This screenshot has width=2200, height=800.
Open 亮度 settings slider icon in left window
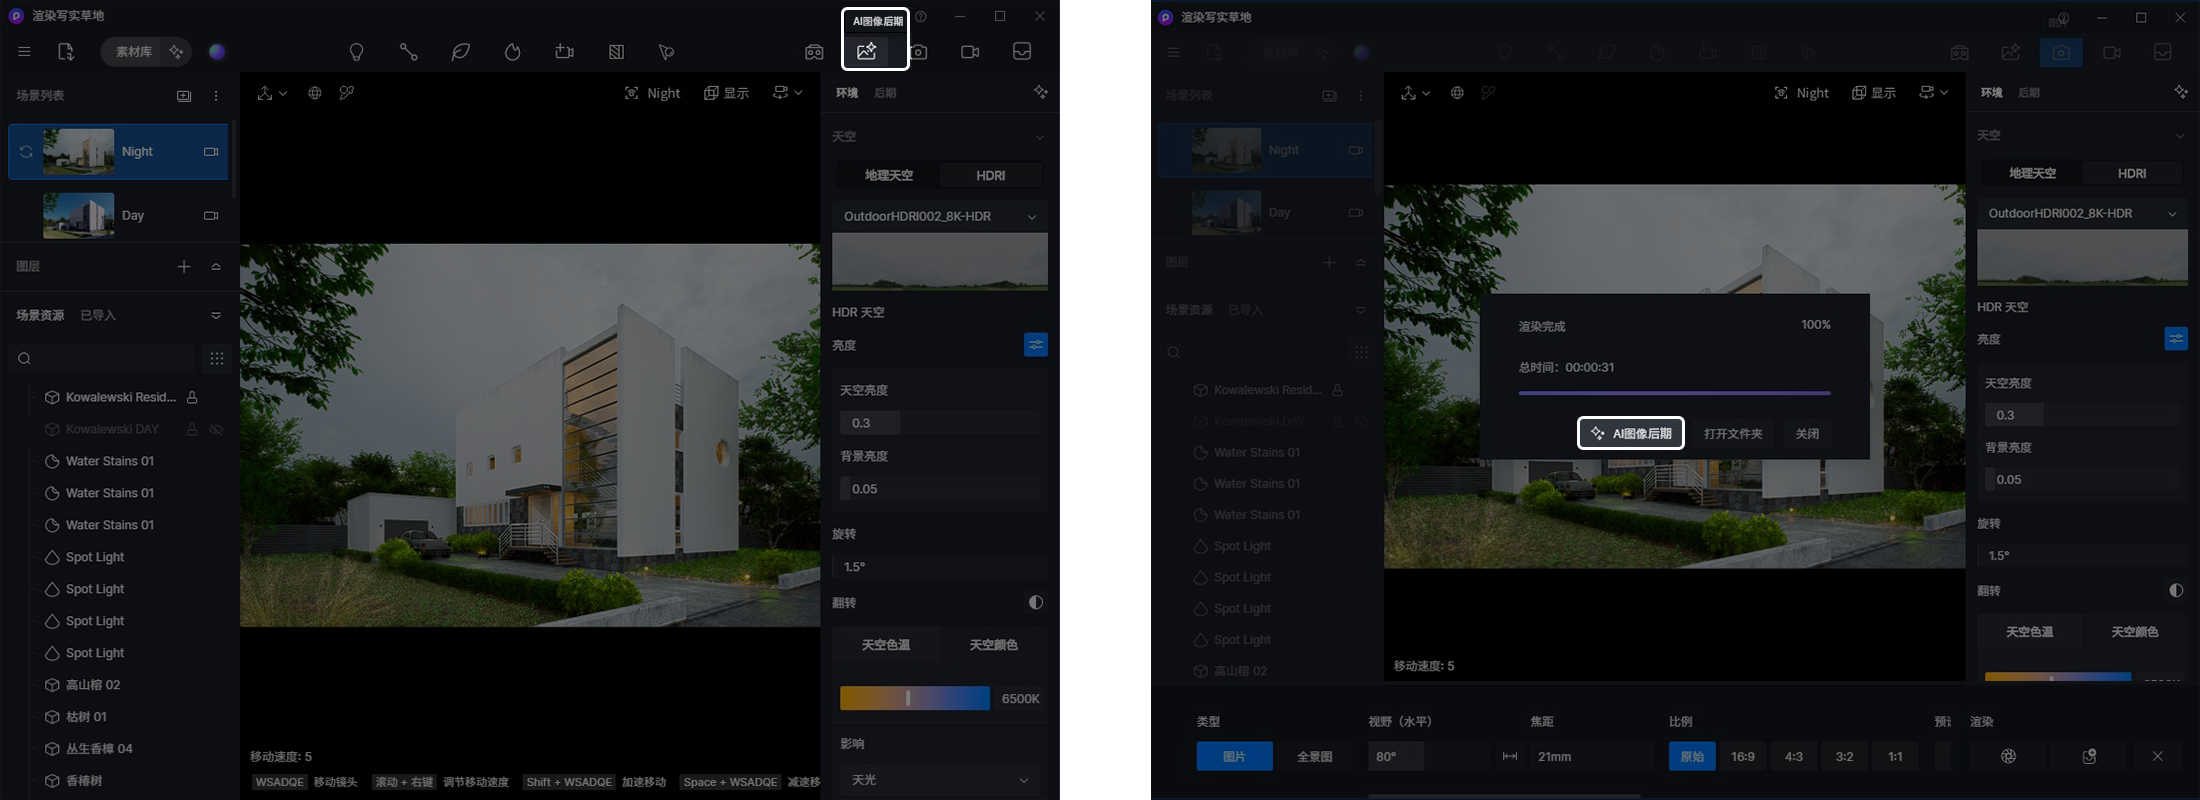point(1036,345)
